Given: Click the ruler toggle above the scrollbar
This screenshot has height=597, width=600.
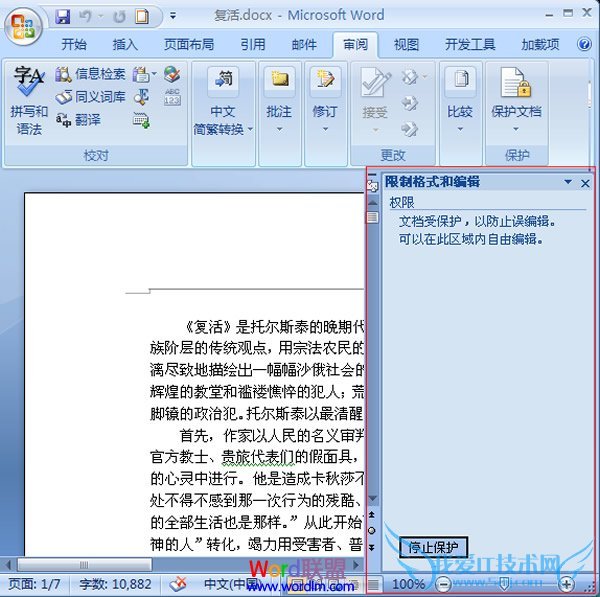Looking at the screenshot, I should coord(372,186).
